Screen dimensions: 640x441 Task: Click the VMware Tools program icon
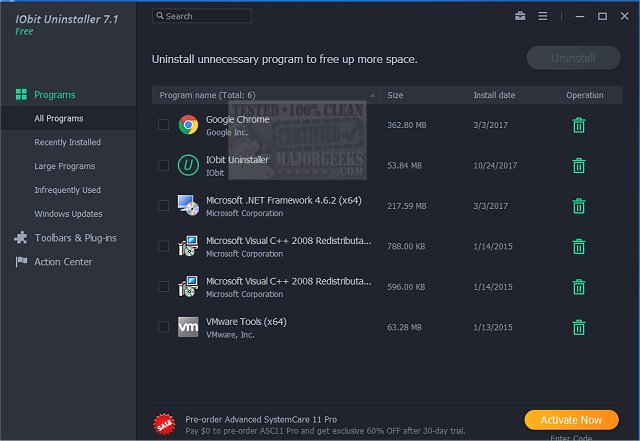pyautogui.click(x=188, y=327)
